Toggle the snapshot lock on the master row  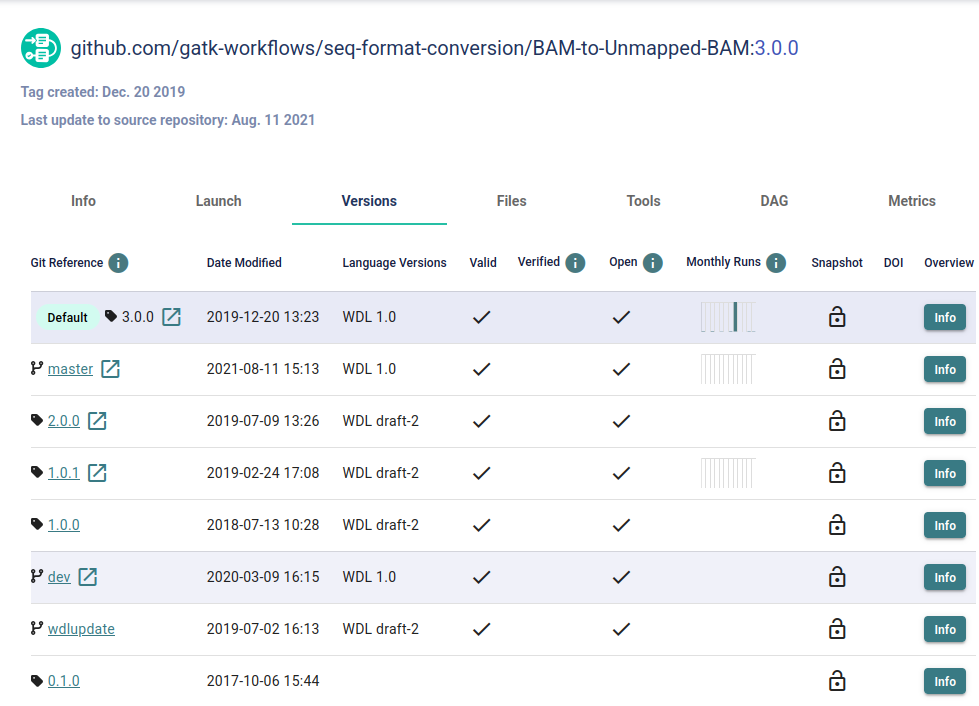pyautogui.click(x=837, y=369)
